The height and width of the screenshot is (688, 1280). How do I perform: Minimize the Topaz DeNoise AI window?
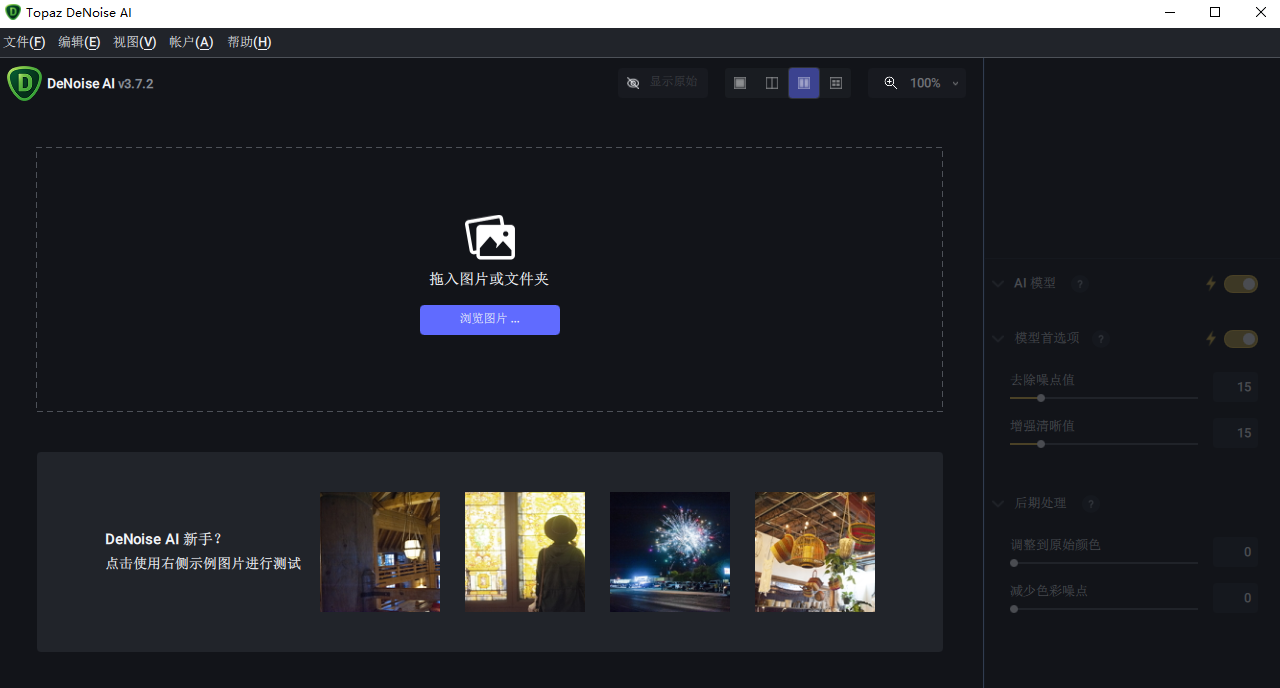coord(1169,13)
